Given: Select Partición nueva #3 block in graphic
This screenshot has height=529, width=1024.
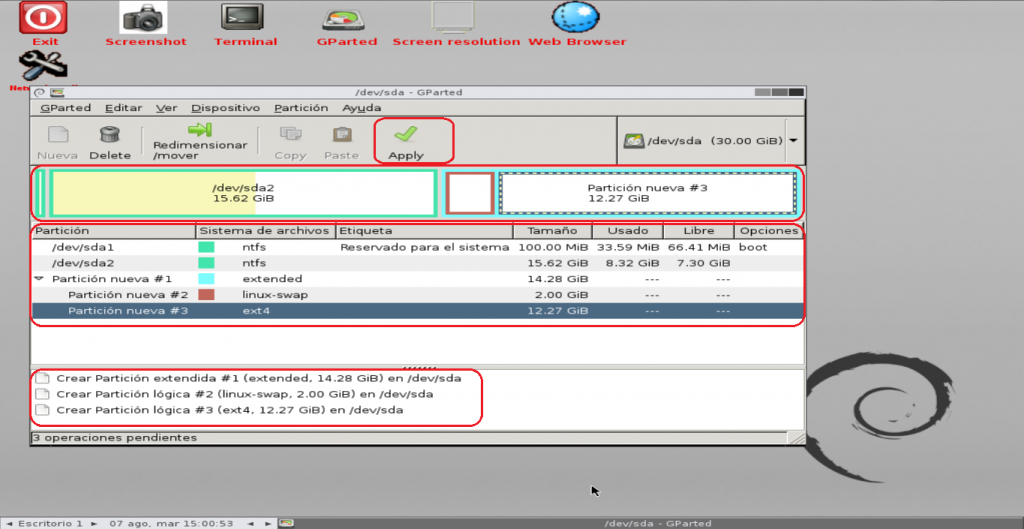Looking at the screenshot, I should tap(647, 193).
